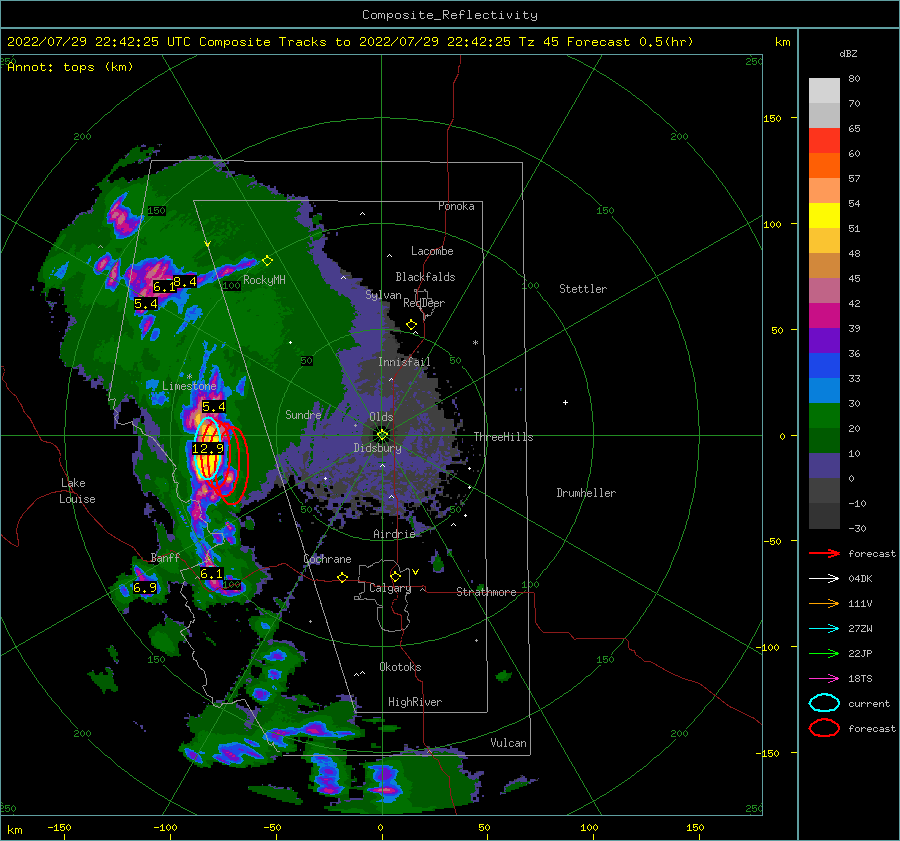Click the Airdrie label
900x841 pixels.
[394, 534]
